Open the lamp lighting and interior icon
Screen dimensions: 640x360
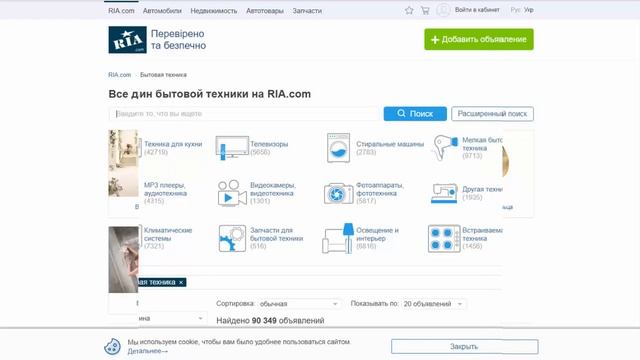point(338,238)
